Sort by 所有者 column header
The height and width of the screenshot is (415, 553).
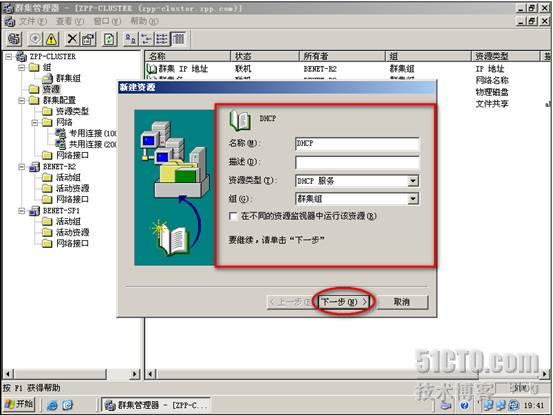click(343, 56)
